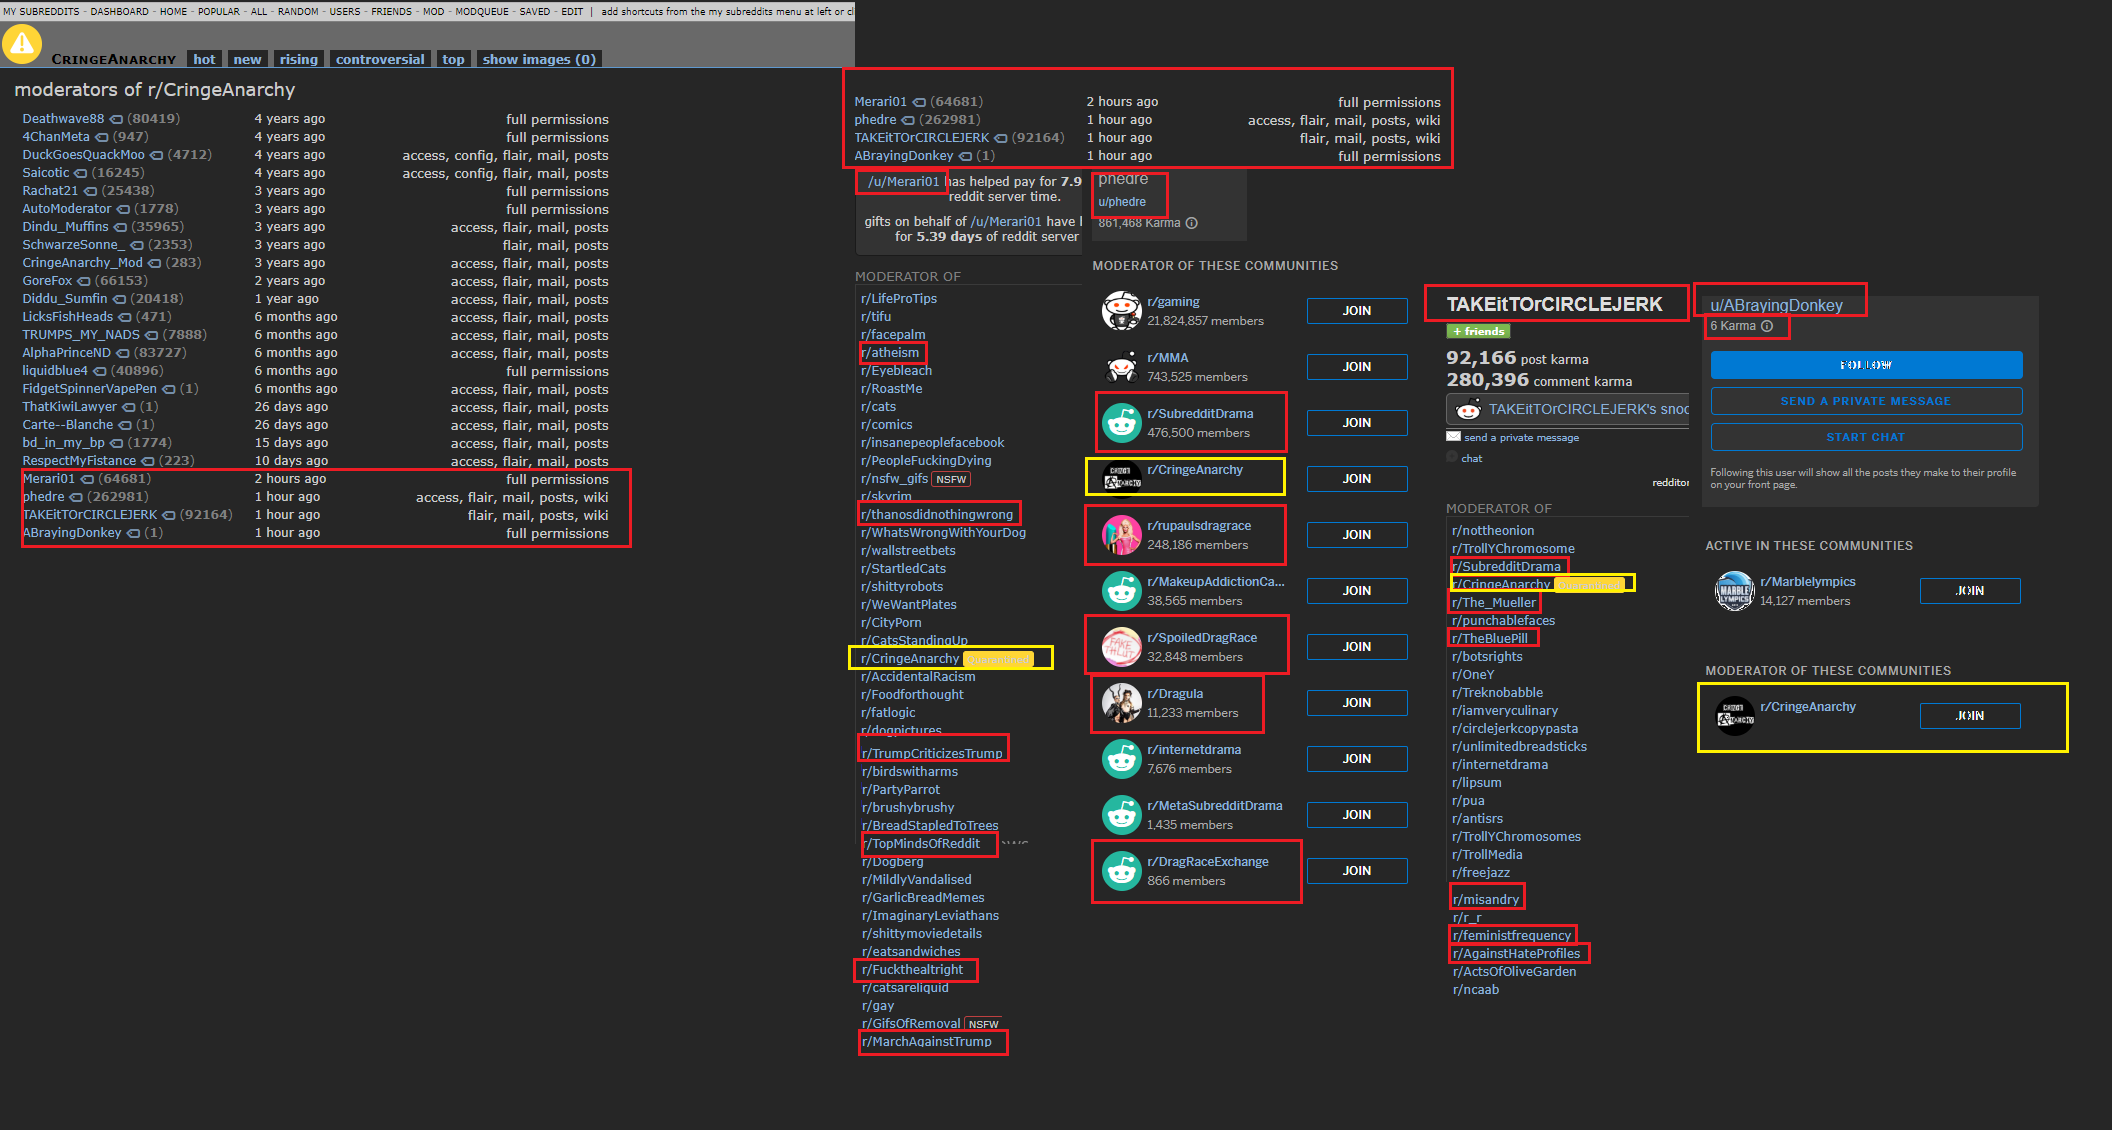Switch to the 'controversial' tab
This screenshot has height=1130, width=2112.
pyautogui.click(x=380, y=59)
